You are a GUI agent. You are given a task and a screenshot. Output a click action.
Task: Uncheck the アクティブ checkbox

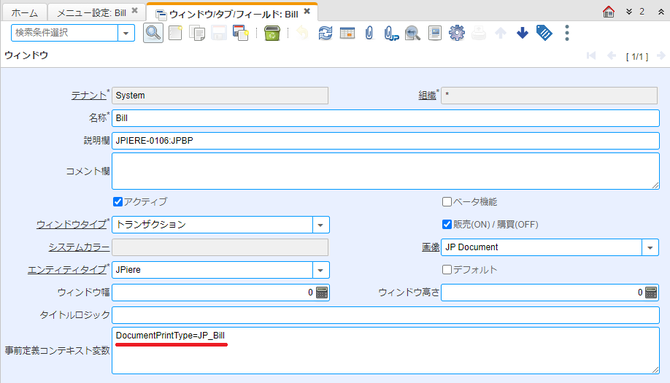point(118,201)
